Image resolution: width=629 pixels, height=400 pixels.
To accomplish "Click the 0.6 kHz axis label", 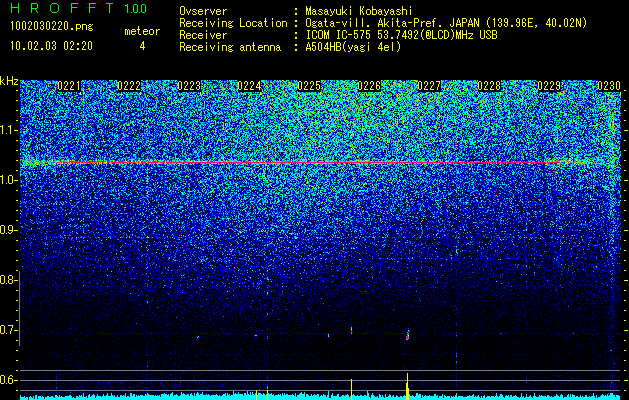I will pyautogui.click(x=7, y=380).
